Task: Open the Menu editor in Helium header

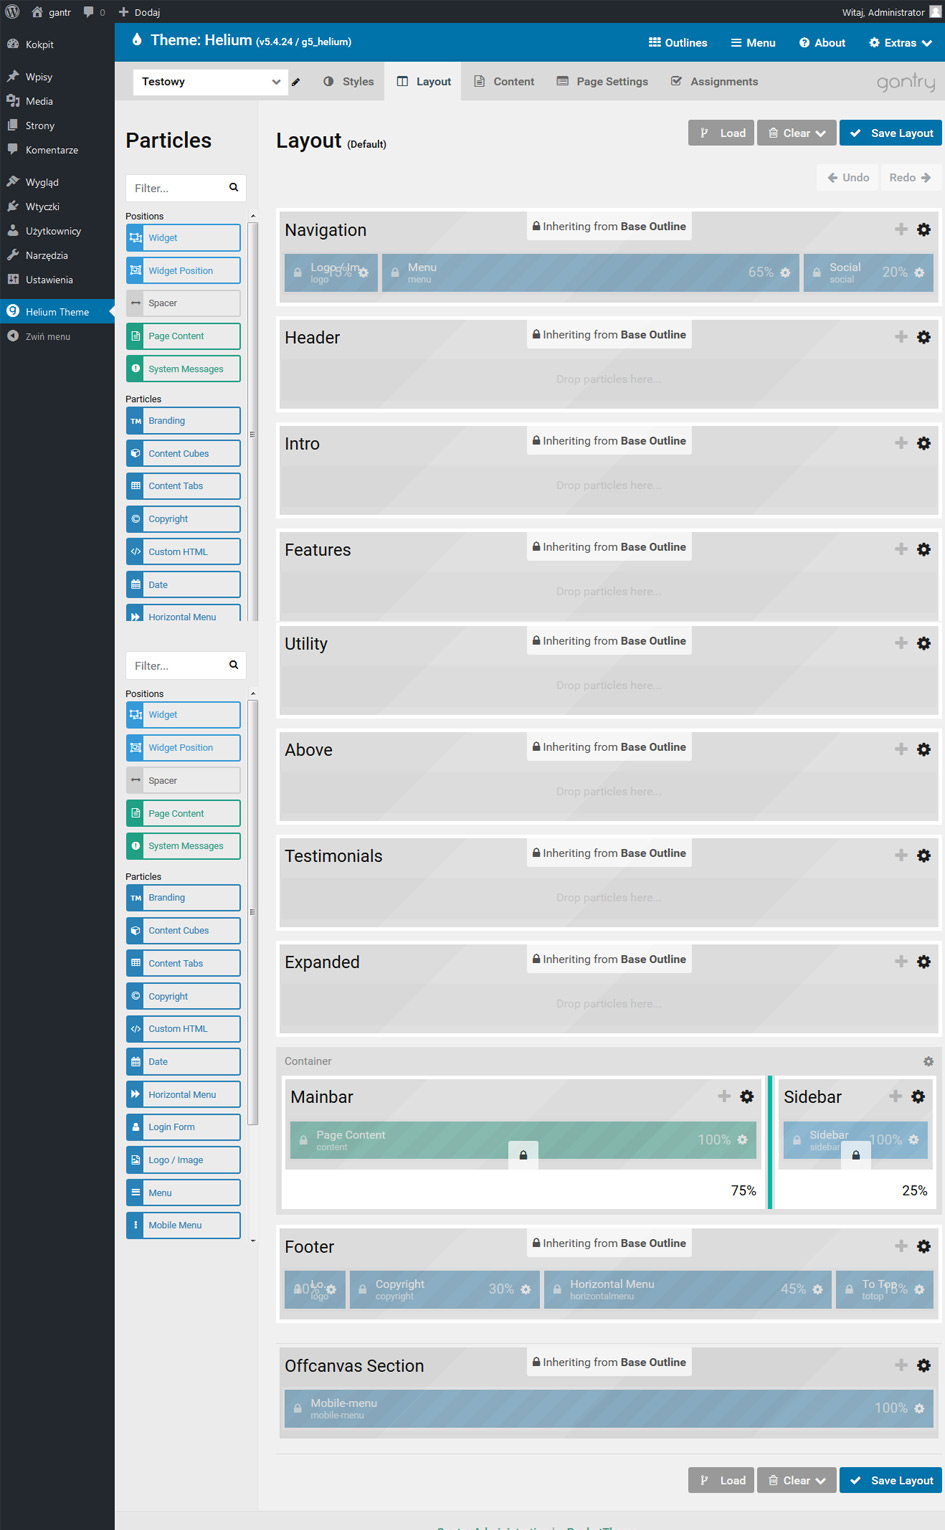Action: coord(753,43)
